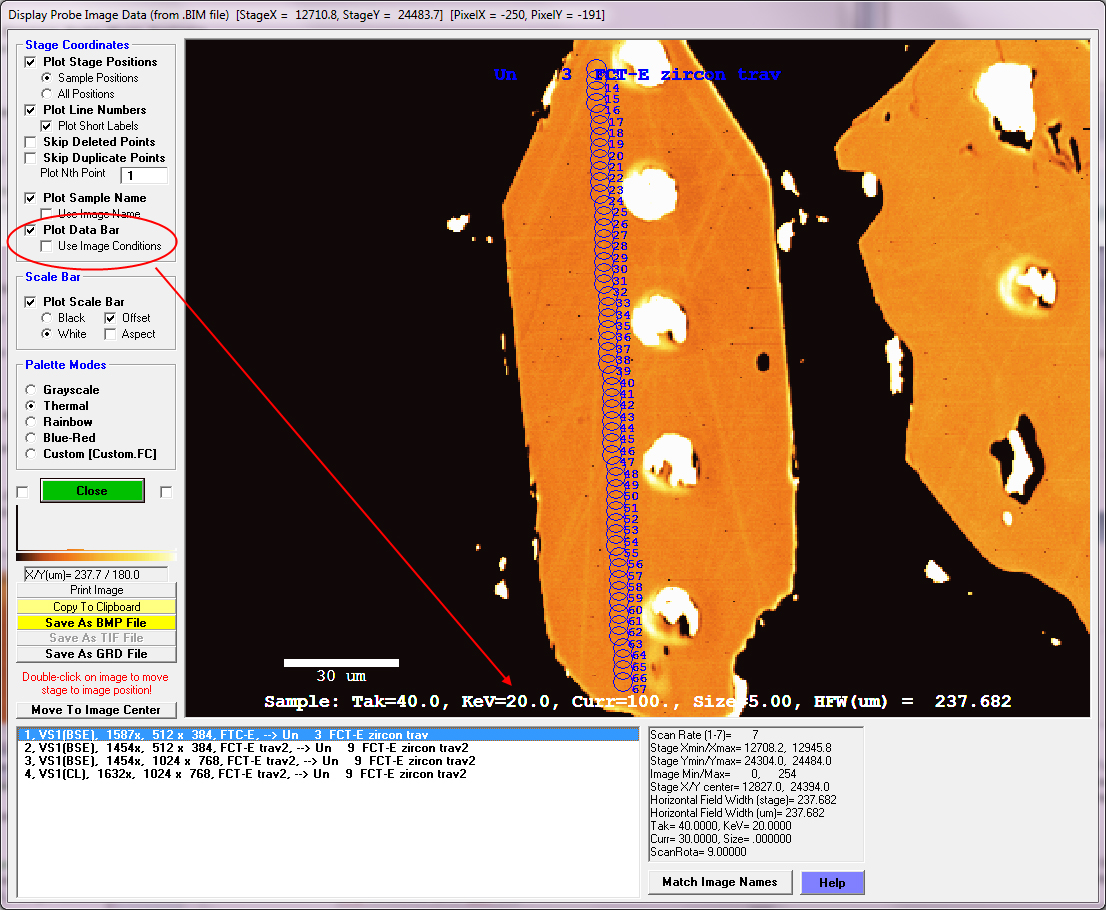Choose the Grayscale palette mode
Screen dimensions: 1106x910
pyautogui.click(x=30, y=390)
